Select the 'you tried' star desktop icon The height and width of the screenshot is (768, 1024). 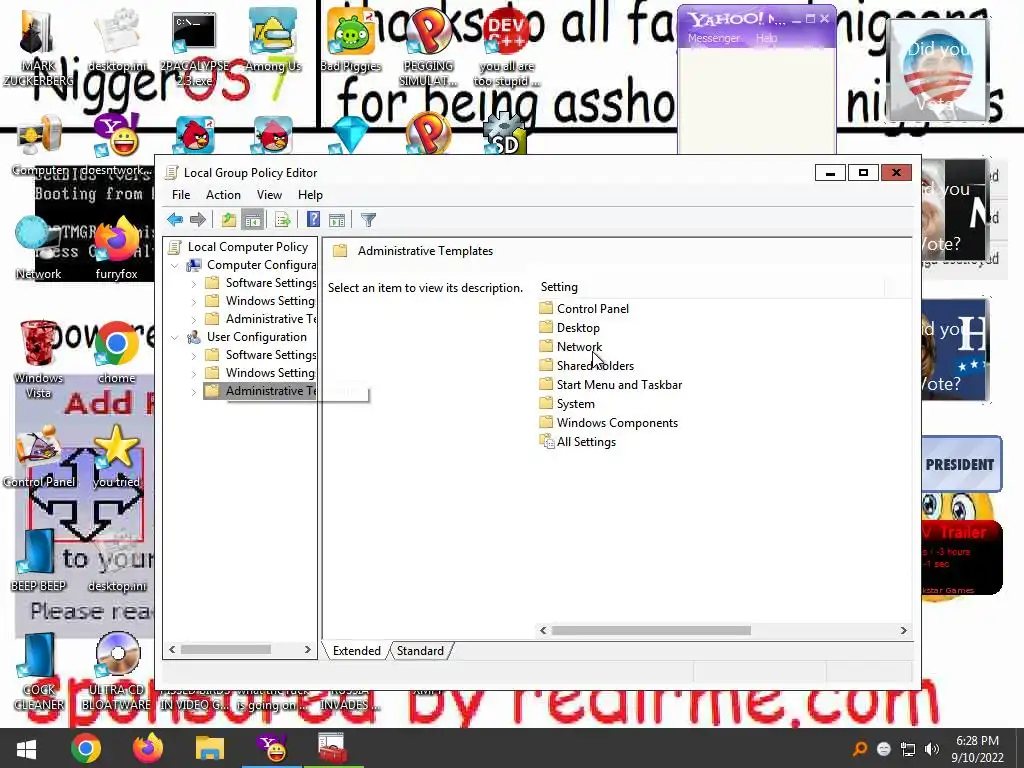(116, 456)
